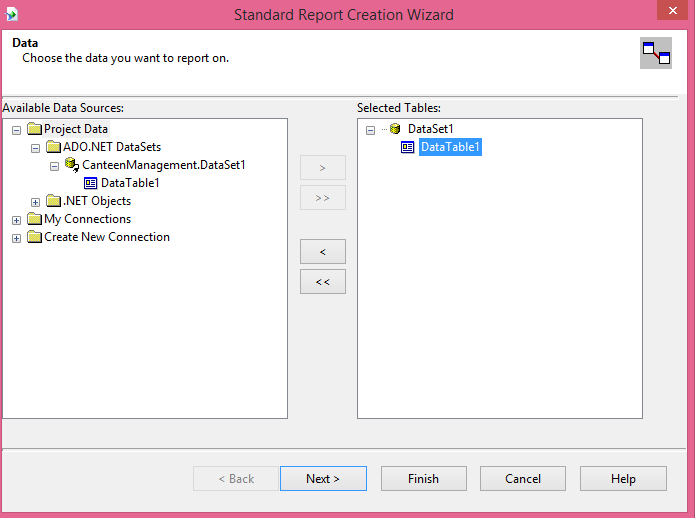Proceed with the Next button
The image size is (695, 518).
click(323, 479)
